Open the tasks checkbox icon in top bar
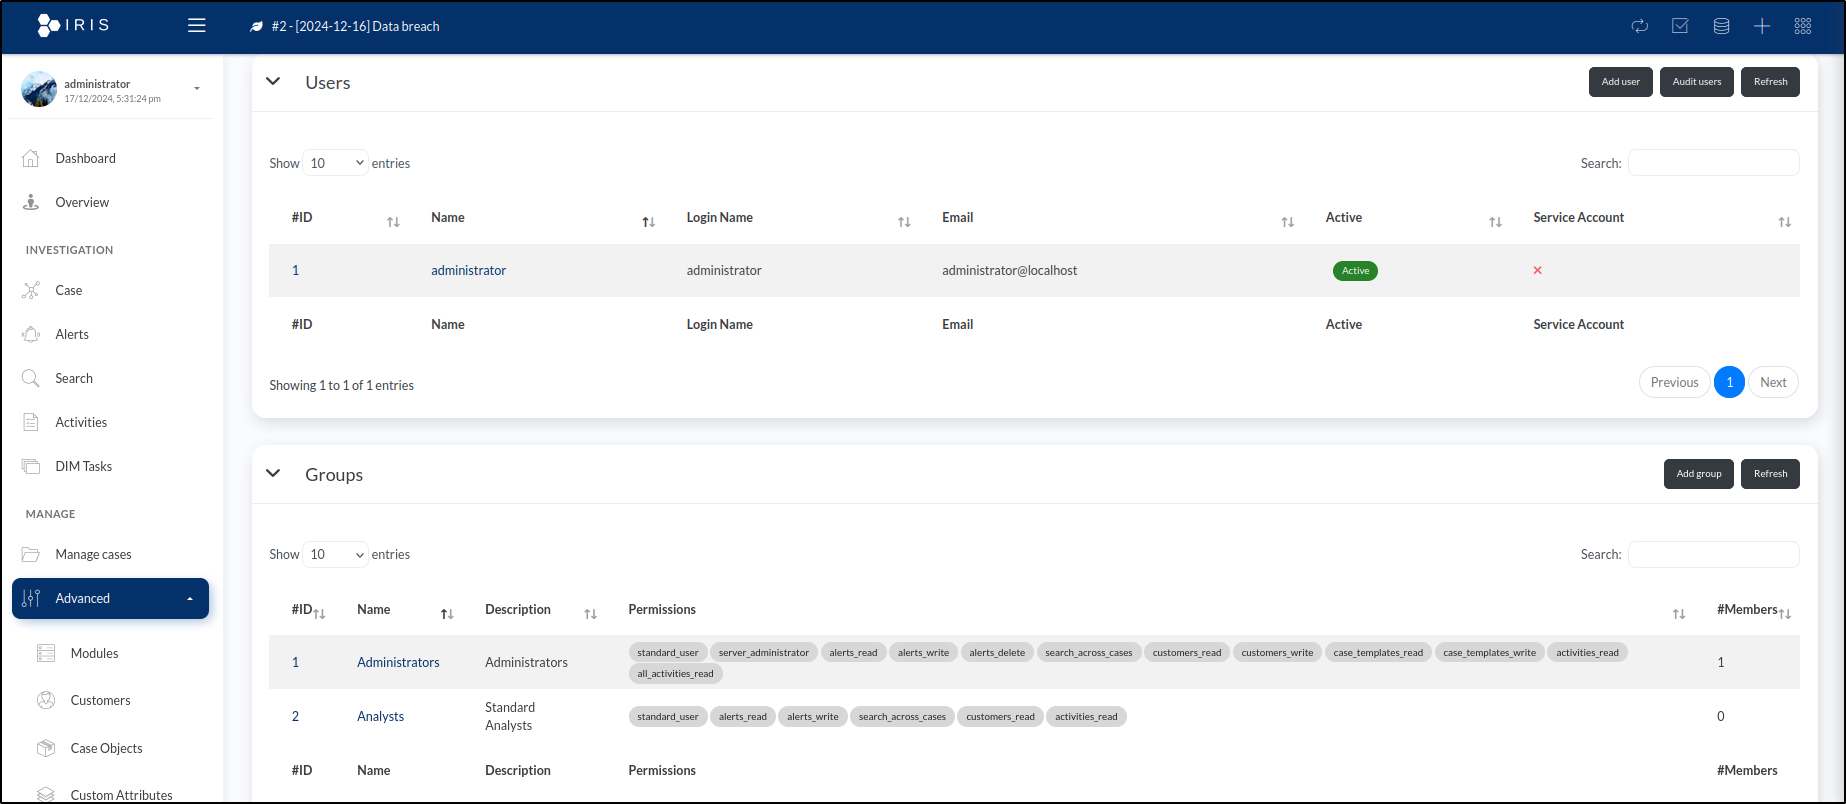The height and width of the screenshot is (804, 1846). [1680, 26]
